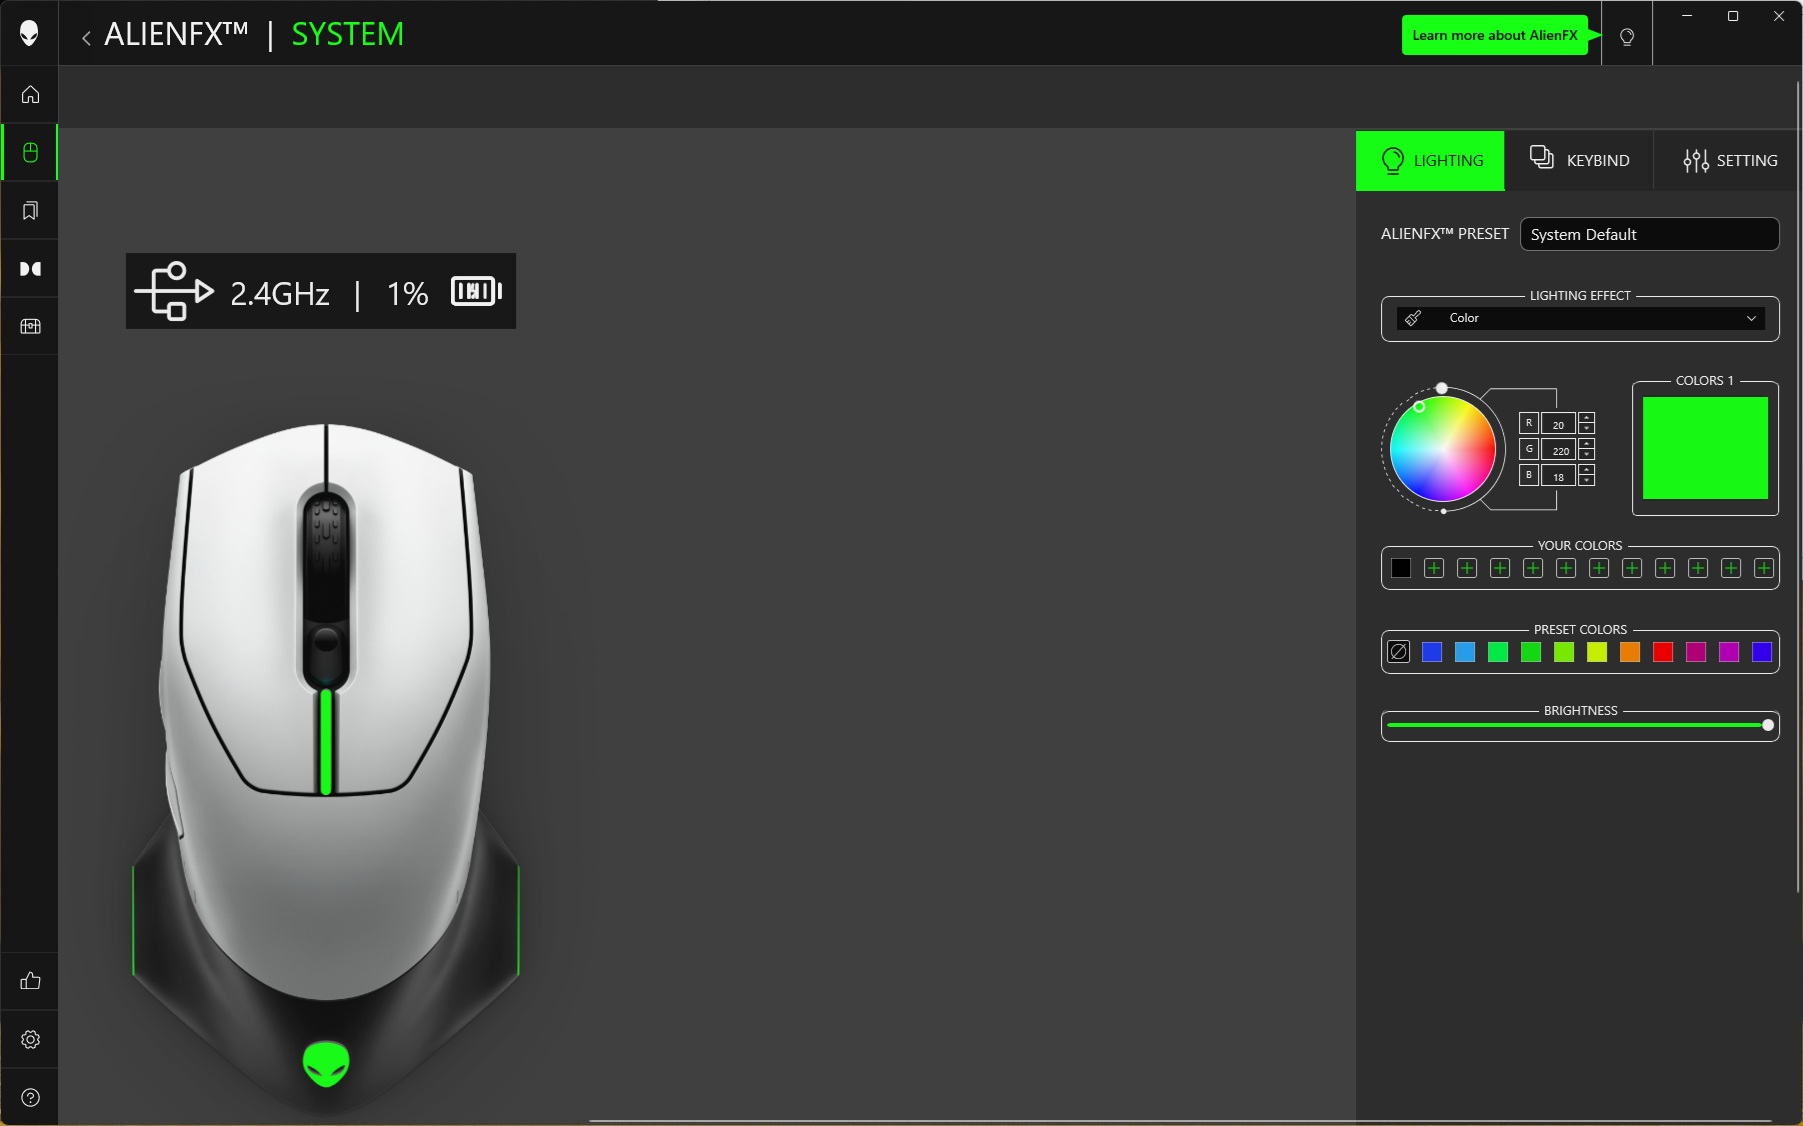Minimize the window
The height and width of the screenshot is (1126, 1803).
(x=1687, y=16)
